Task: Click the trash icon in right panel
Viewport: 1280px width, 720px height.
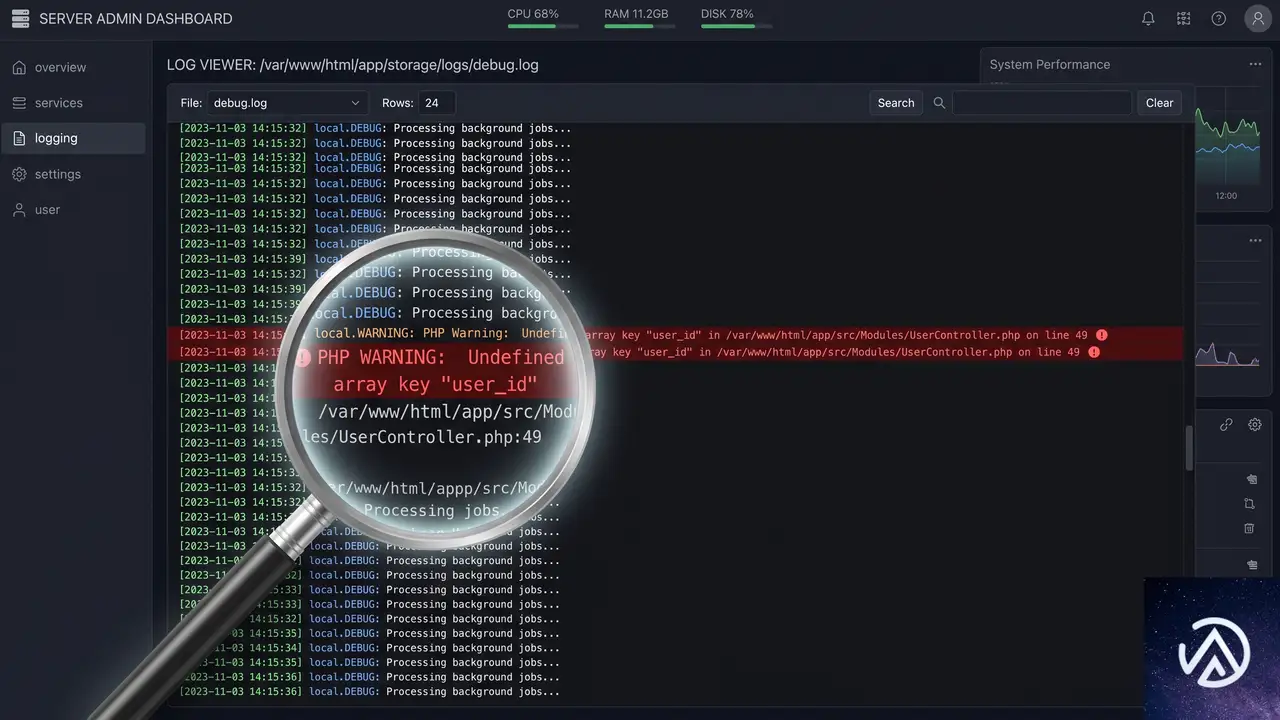Action: pos(1249,528)
